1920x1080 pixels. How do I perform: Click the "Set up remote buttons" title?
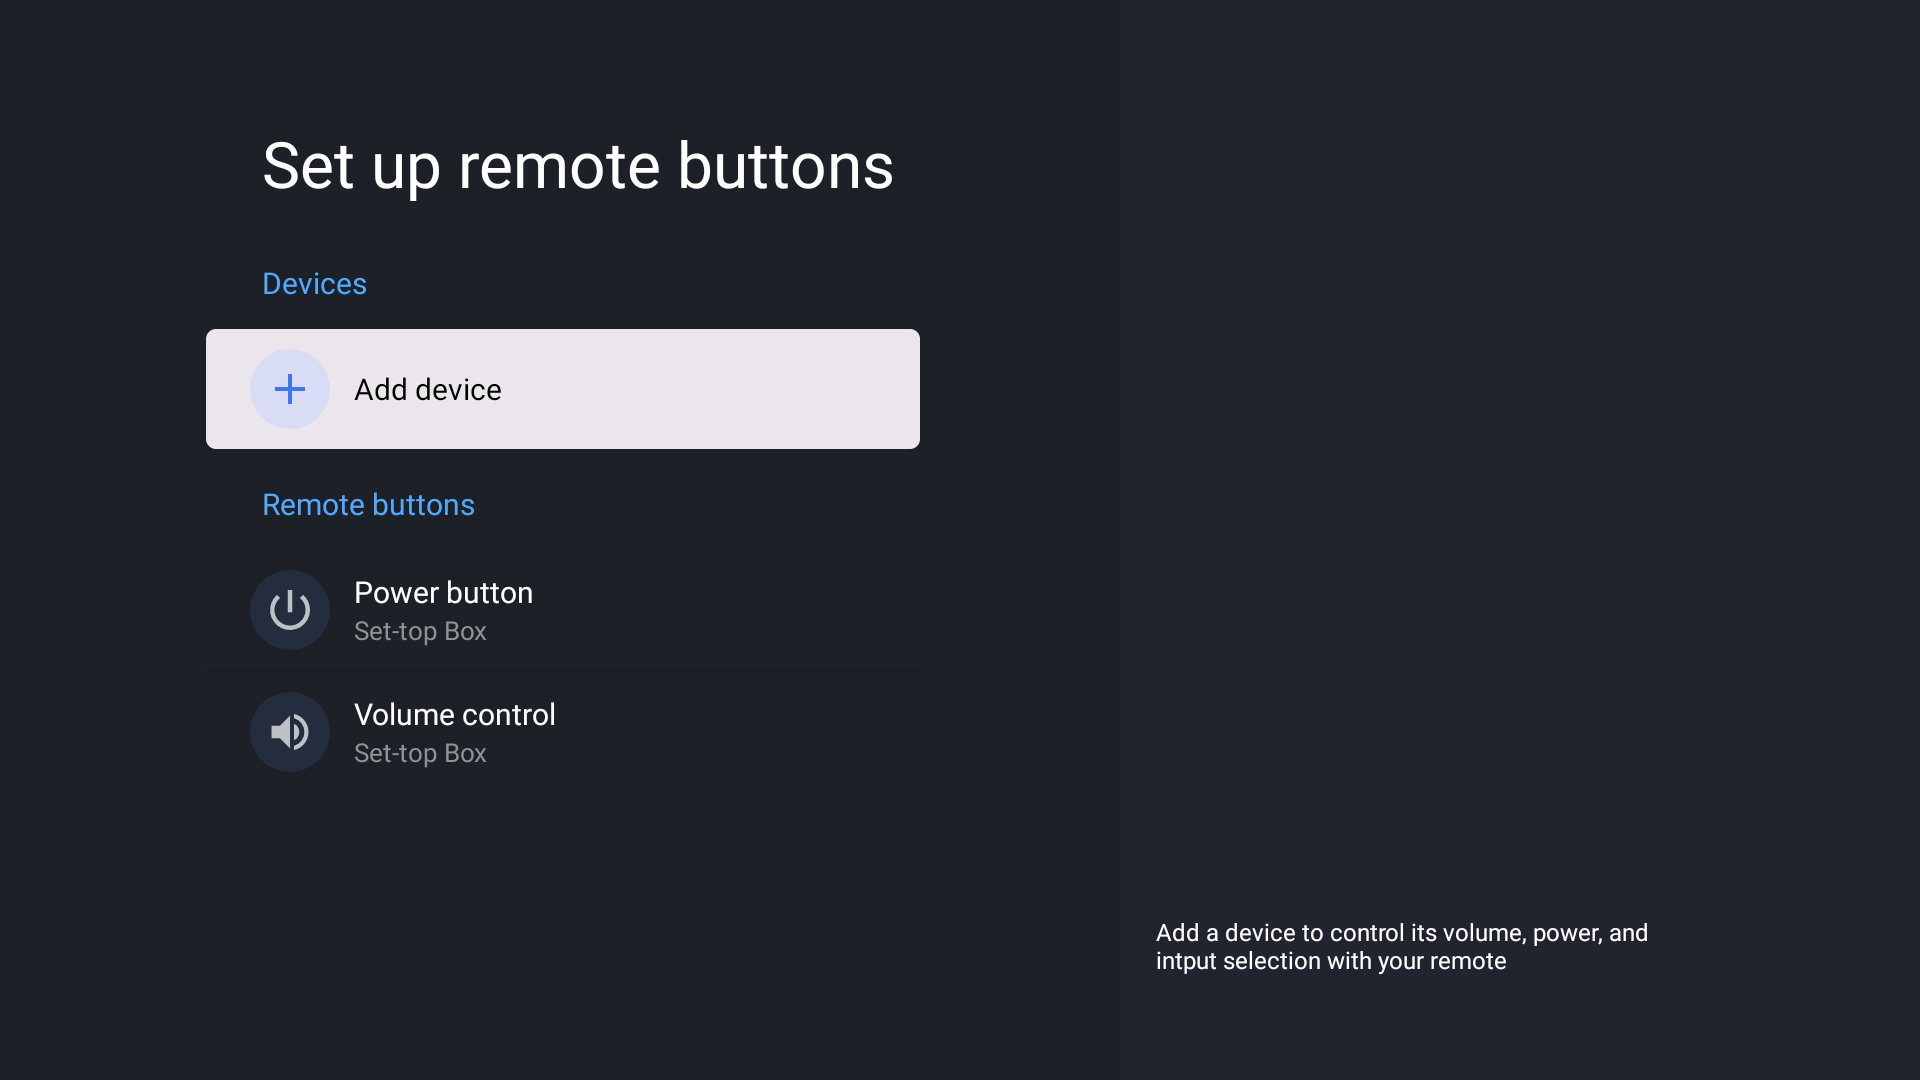[x=578, y=166]
